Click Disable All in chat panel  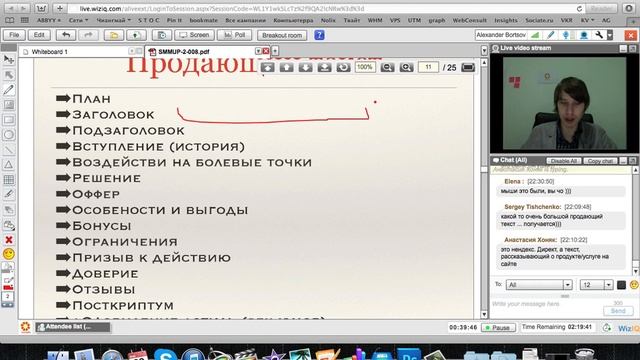564,161
